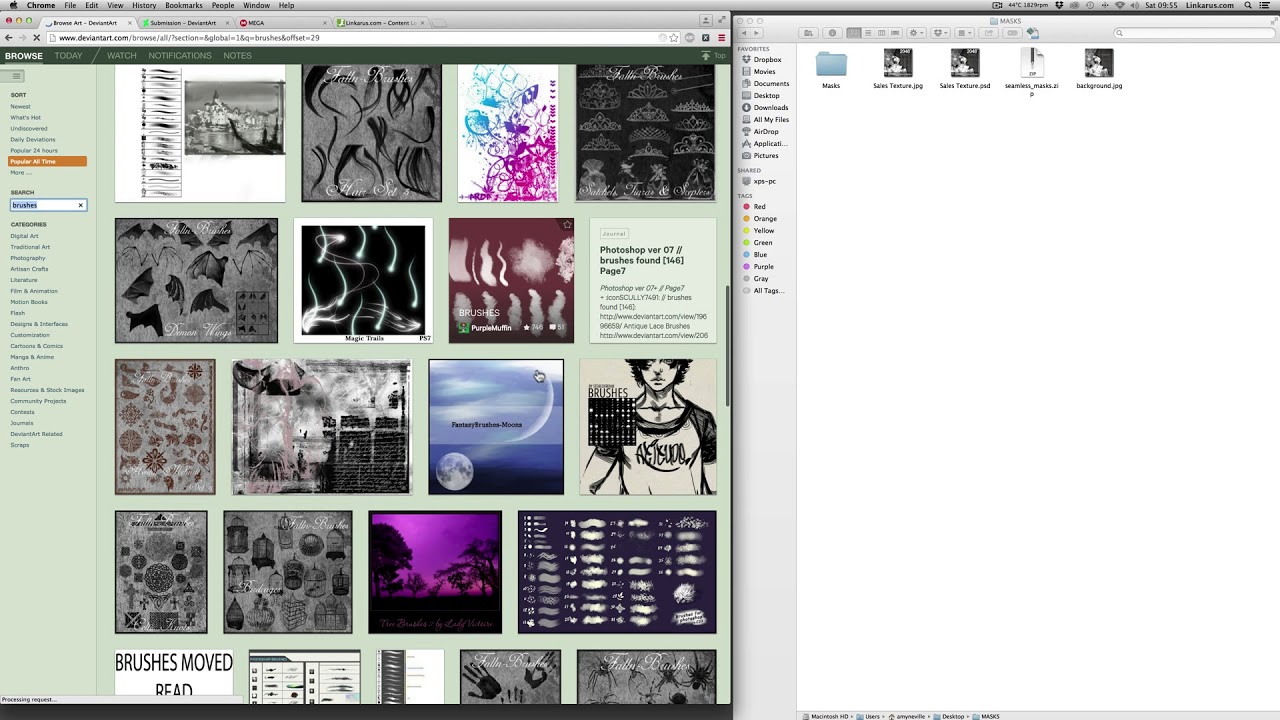This screenshot has height=720, width=1280.
Task: Clear the brushes search with the X
Action: point(81,205)
